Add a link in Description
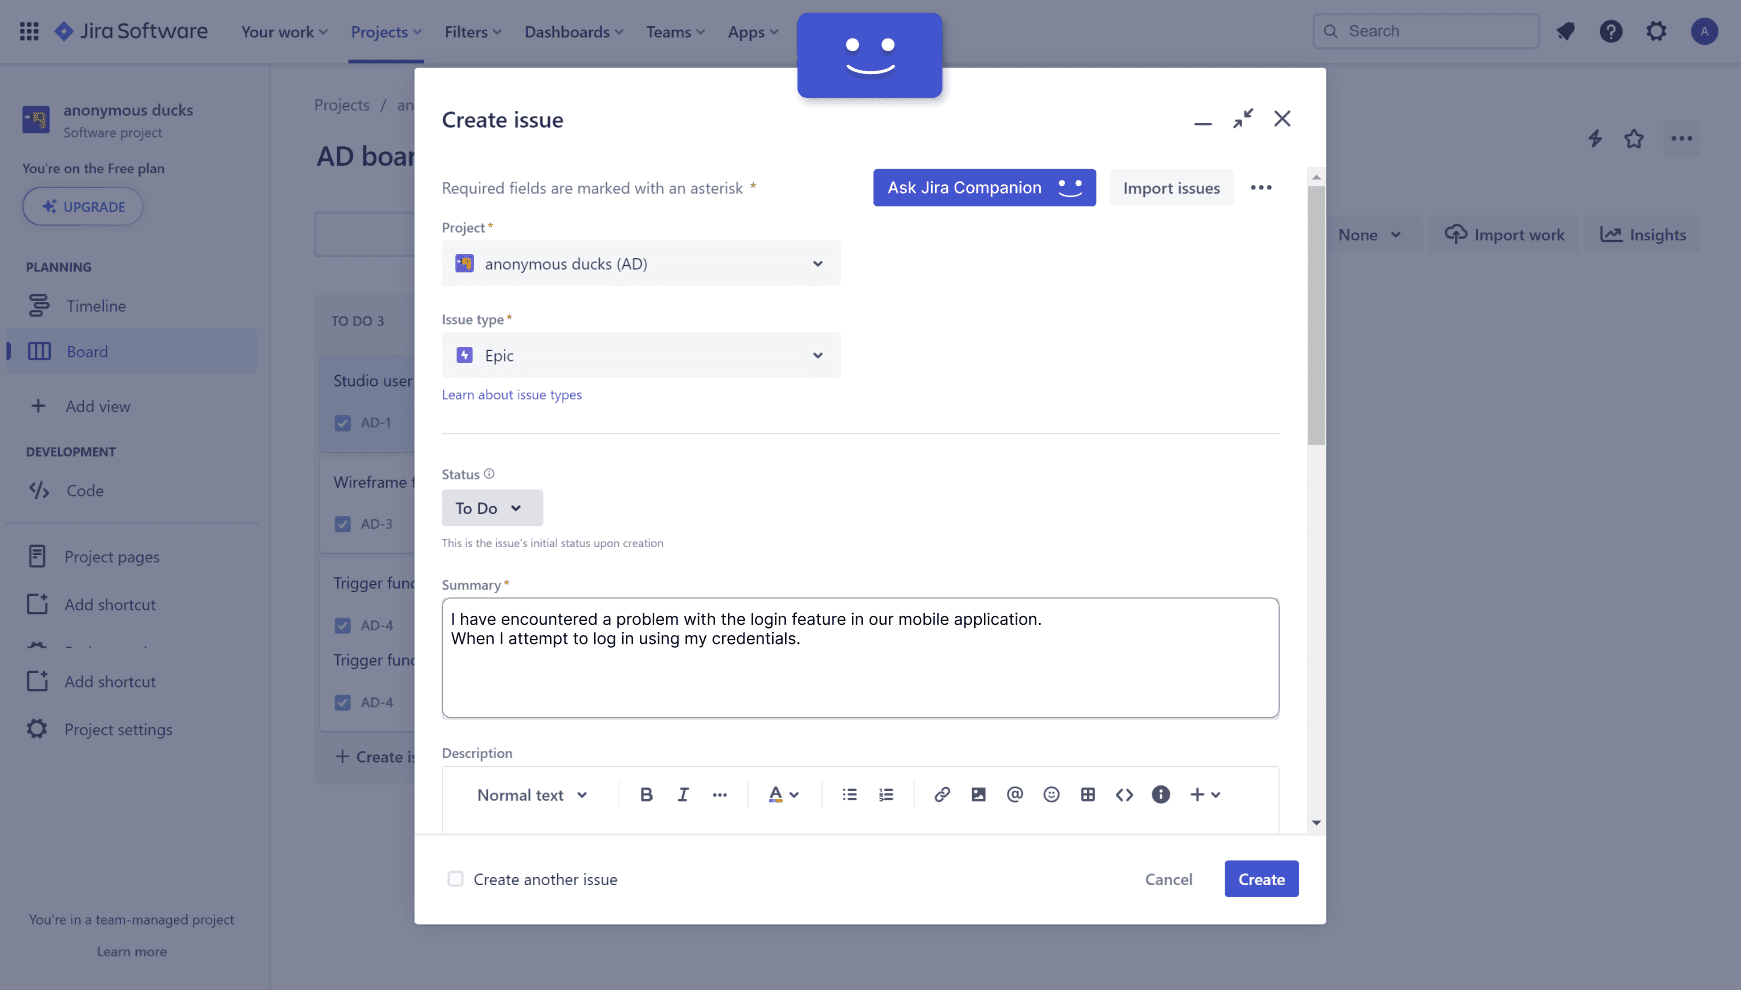Viewport: 1741px width, 990px height. click(x=942, y=795)
